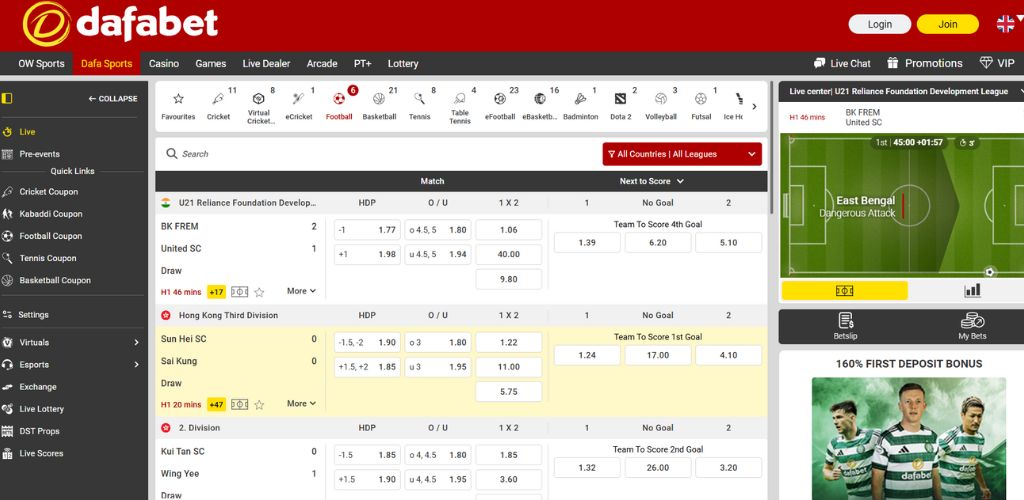Click the Login button
Viewport: 1024px width, 500px height.
pyautogui.click(x=880, y=24)
